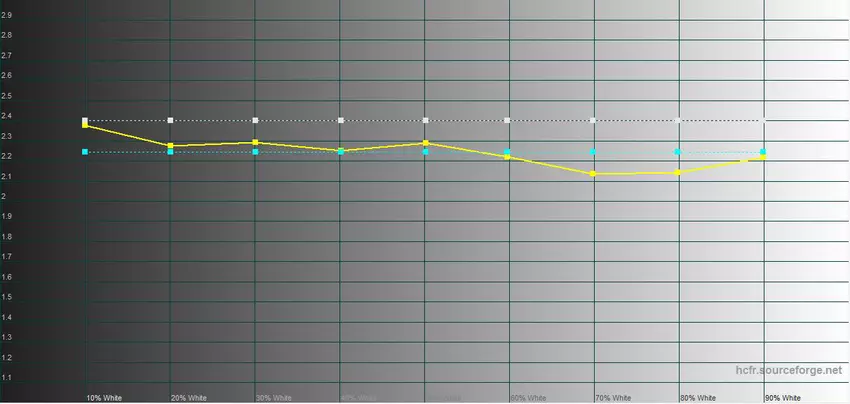Select the "90% White" x-axis label
Viewport: 850px width, 404px height.
click(x=783, y=397)
